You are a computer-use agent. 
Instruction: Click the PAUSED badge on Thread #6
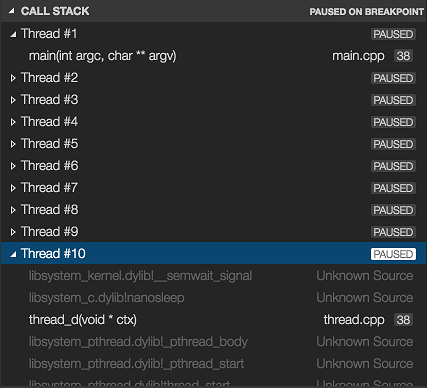(x=393, y=166)
